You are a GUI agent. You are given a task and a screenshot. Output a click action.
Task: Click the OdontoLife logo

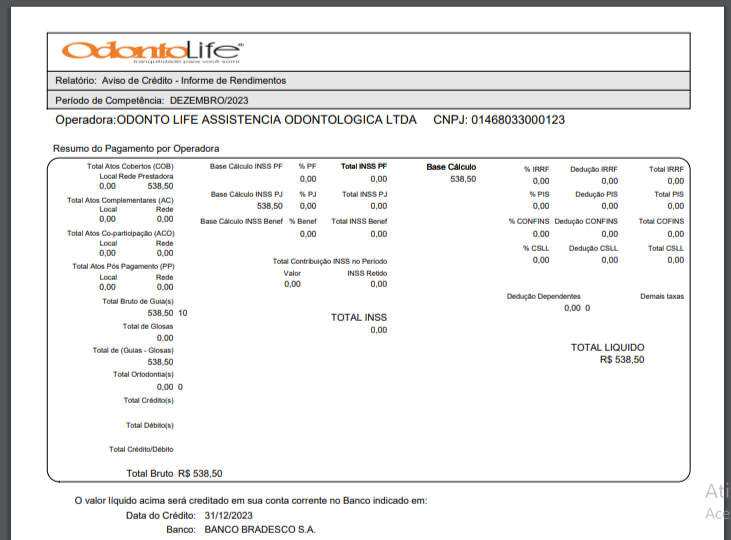[152, 52]
